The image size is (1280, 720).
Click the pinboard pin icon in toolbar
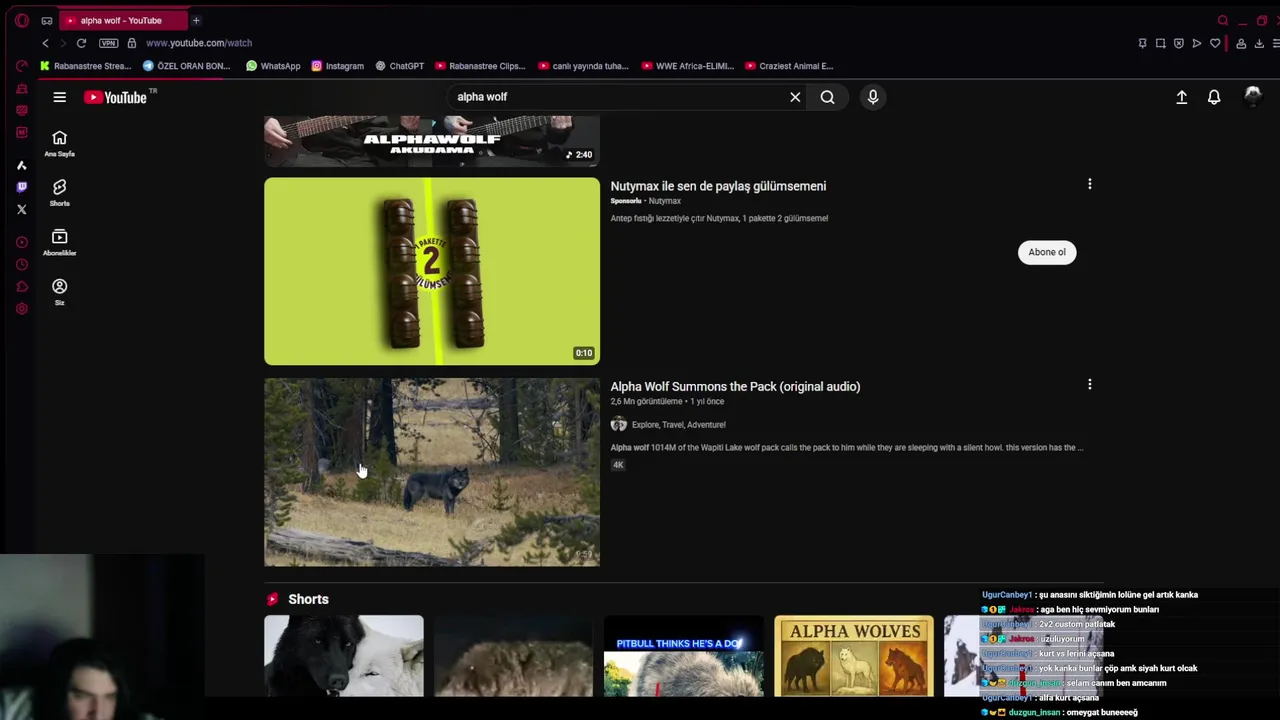pyautogui.click(x=1142, y=43)
